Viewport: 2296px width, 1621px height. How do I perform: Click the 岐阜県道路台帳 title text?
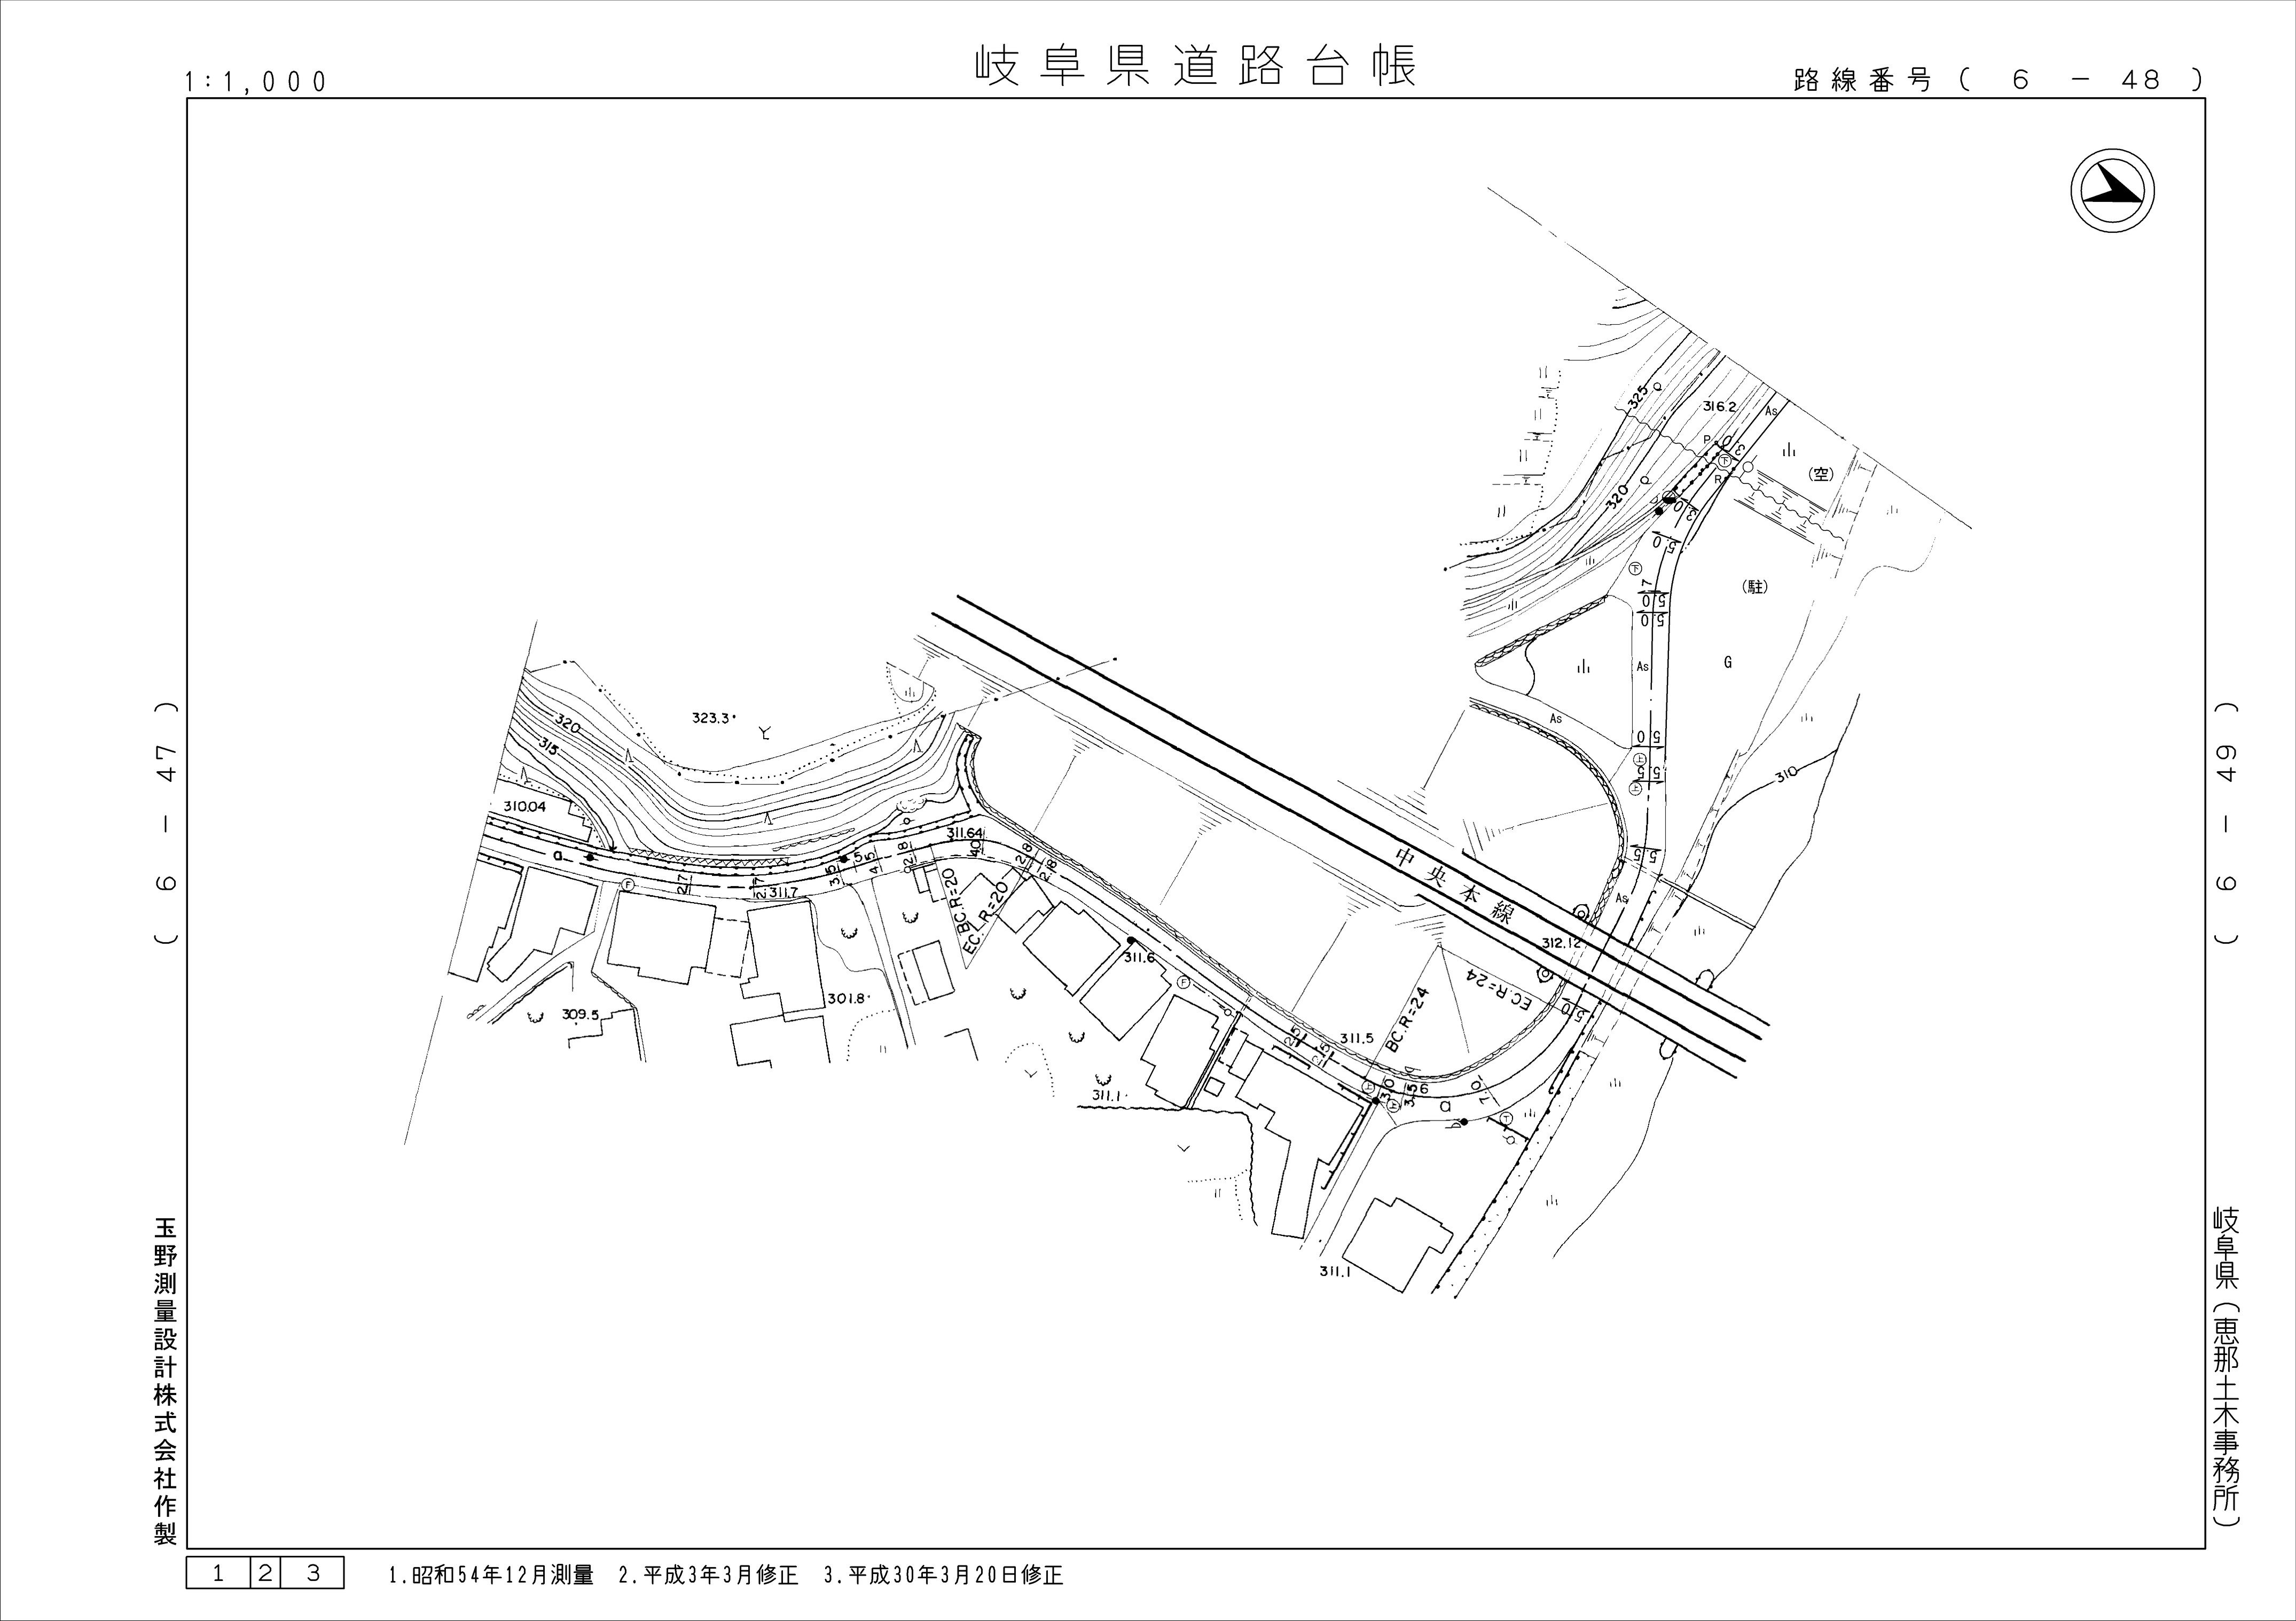[1195, 66]
